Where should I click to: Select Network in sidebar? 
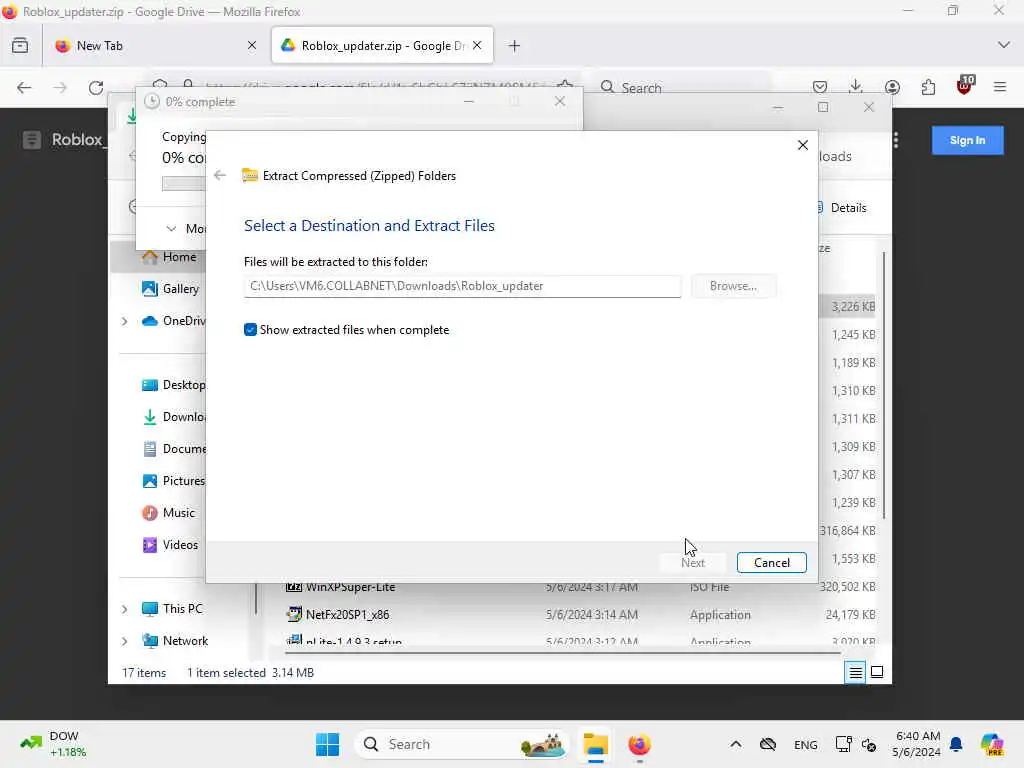pos(175,641)
